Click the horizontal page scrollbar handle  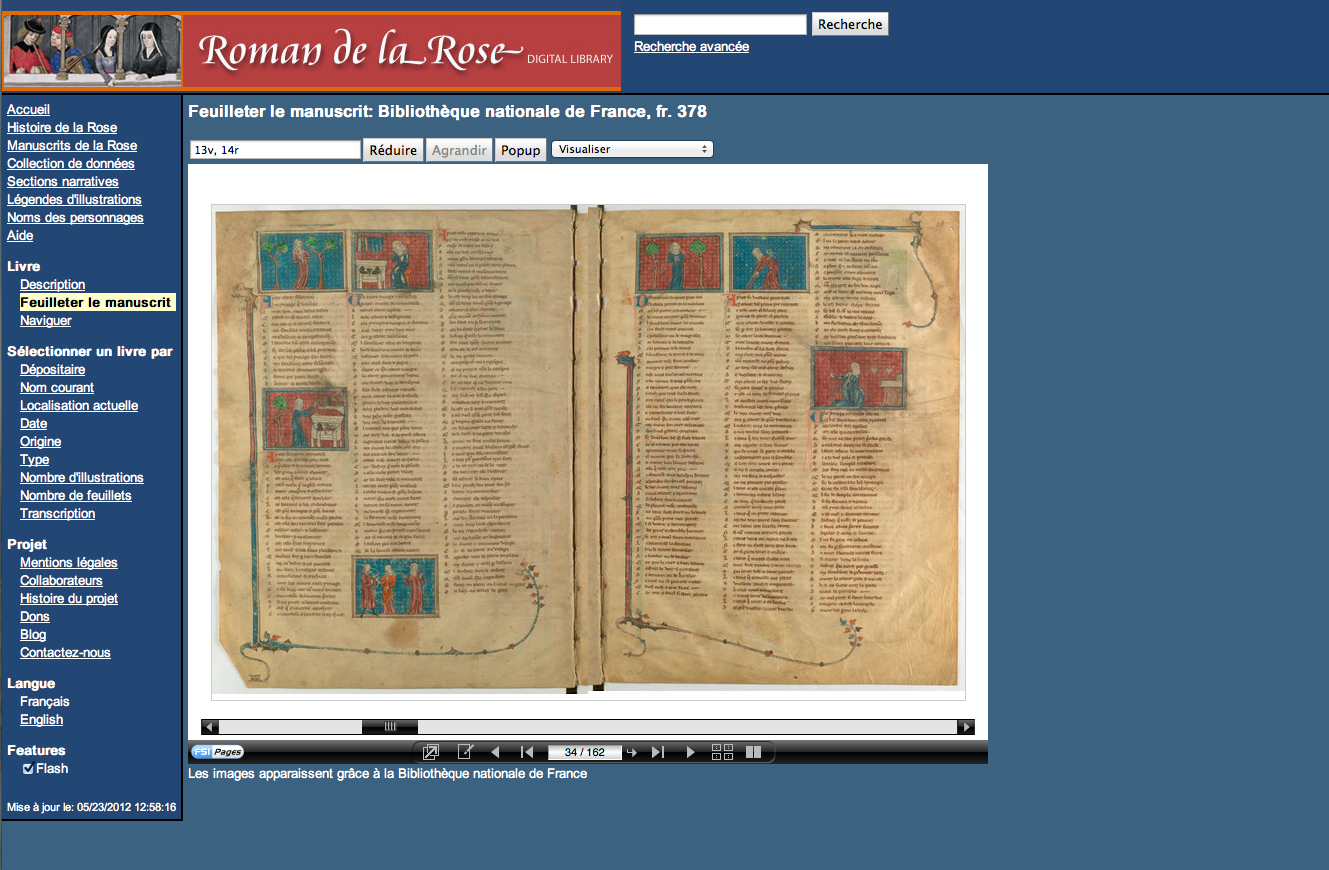390,727
